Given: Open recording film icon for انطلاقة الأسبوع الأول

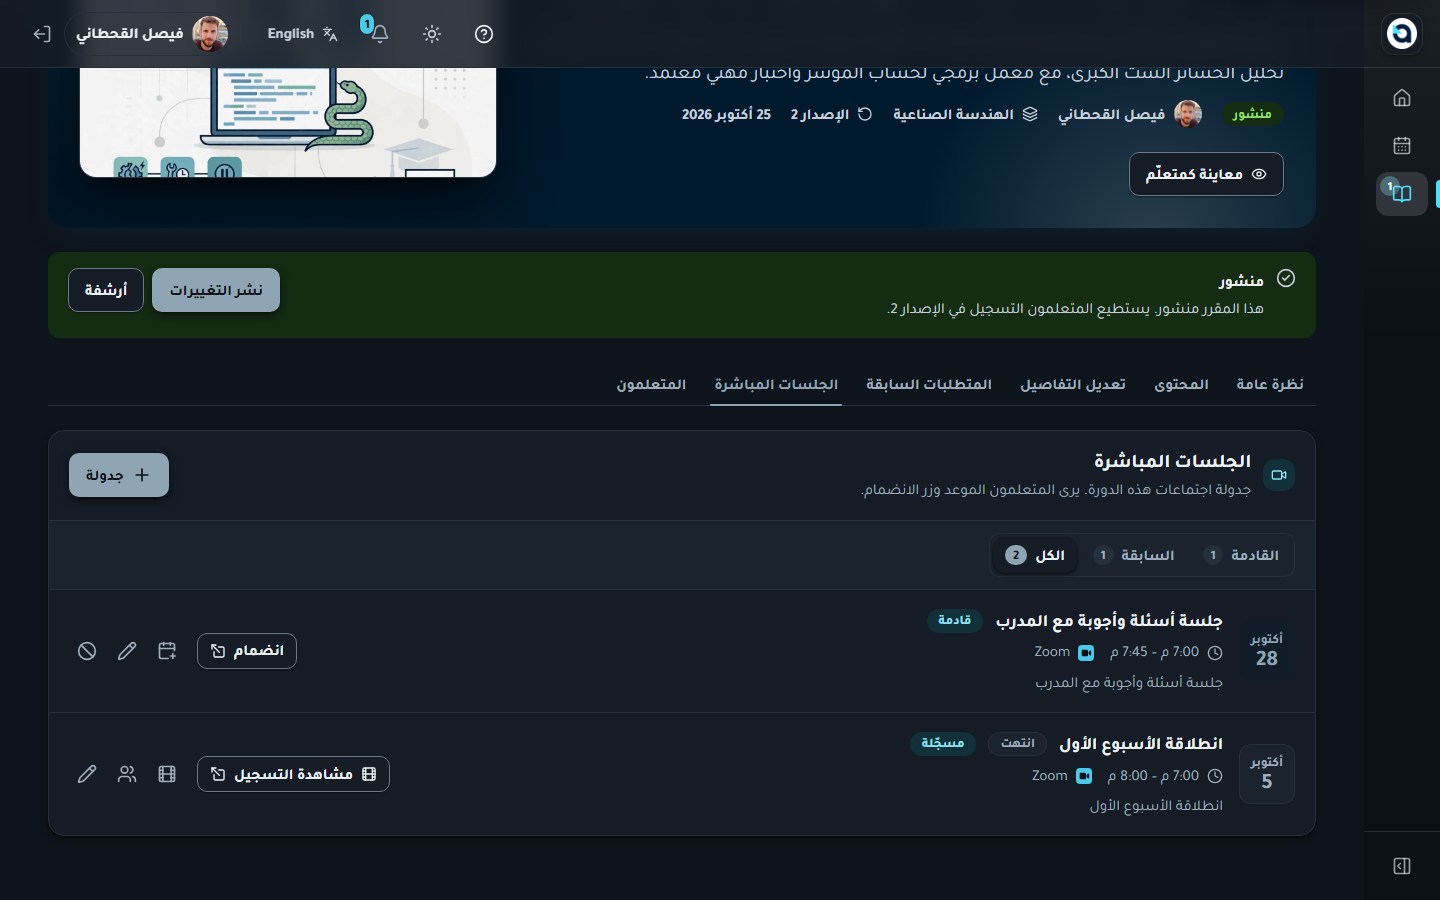Looking at the screenshot, I should (167, 774).
